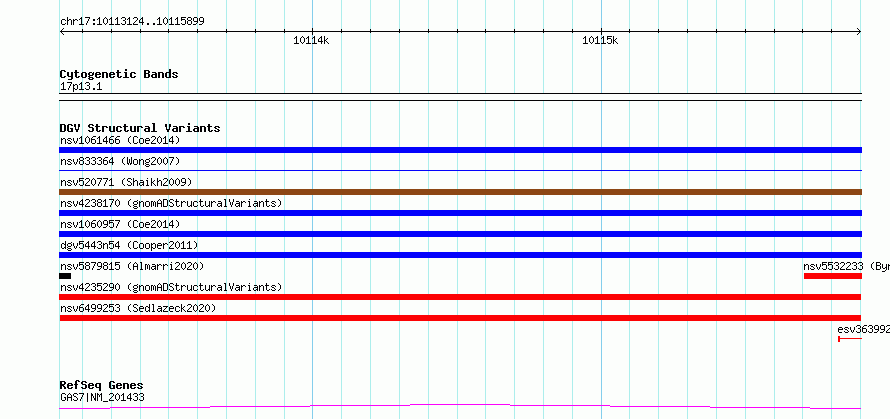The image size is (890, 419).
Task: Click the thin nsv833364 variant line
Action: [x=460, y=170]
